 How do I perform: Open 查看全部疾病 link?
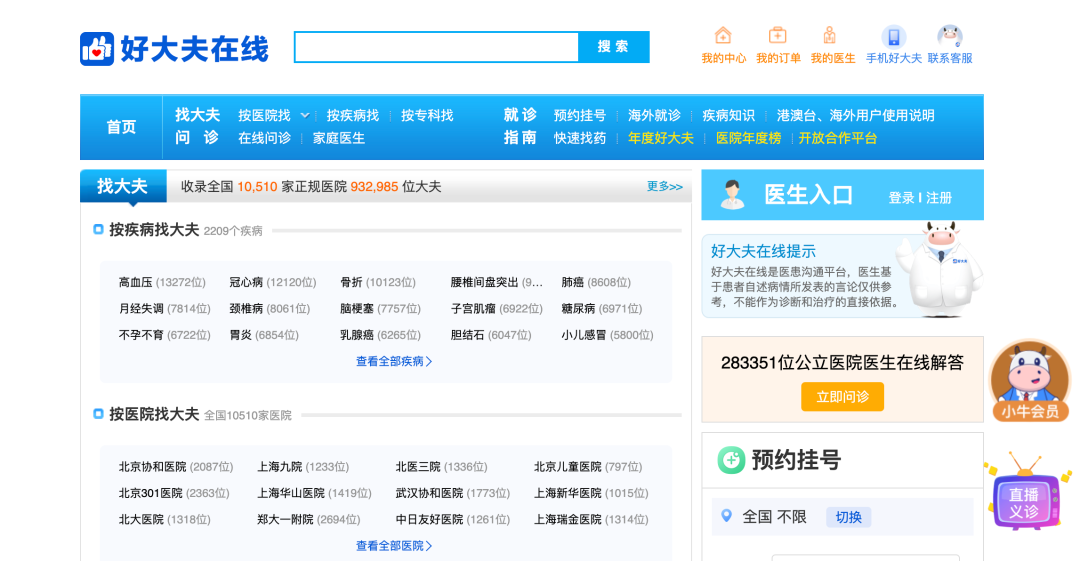394,361
